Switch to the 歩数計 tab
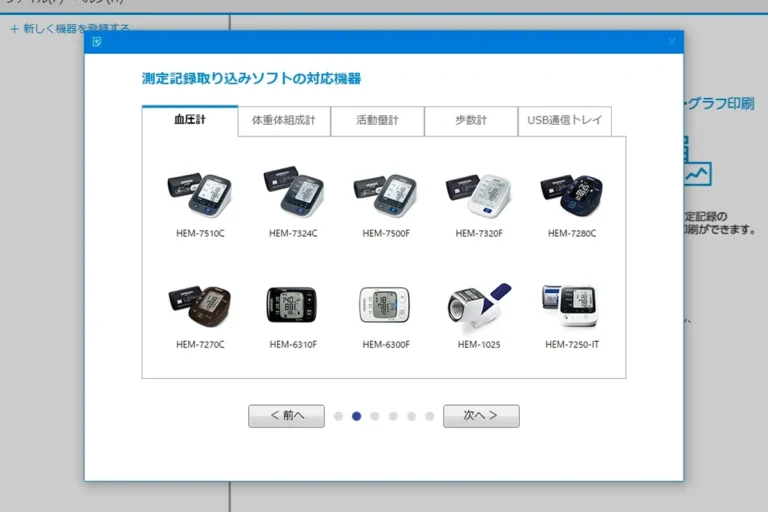The width and height of the screenshot is (768, 512). pos(471,121)
